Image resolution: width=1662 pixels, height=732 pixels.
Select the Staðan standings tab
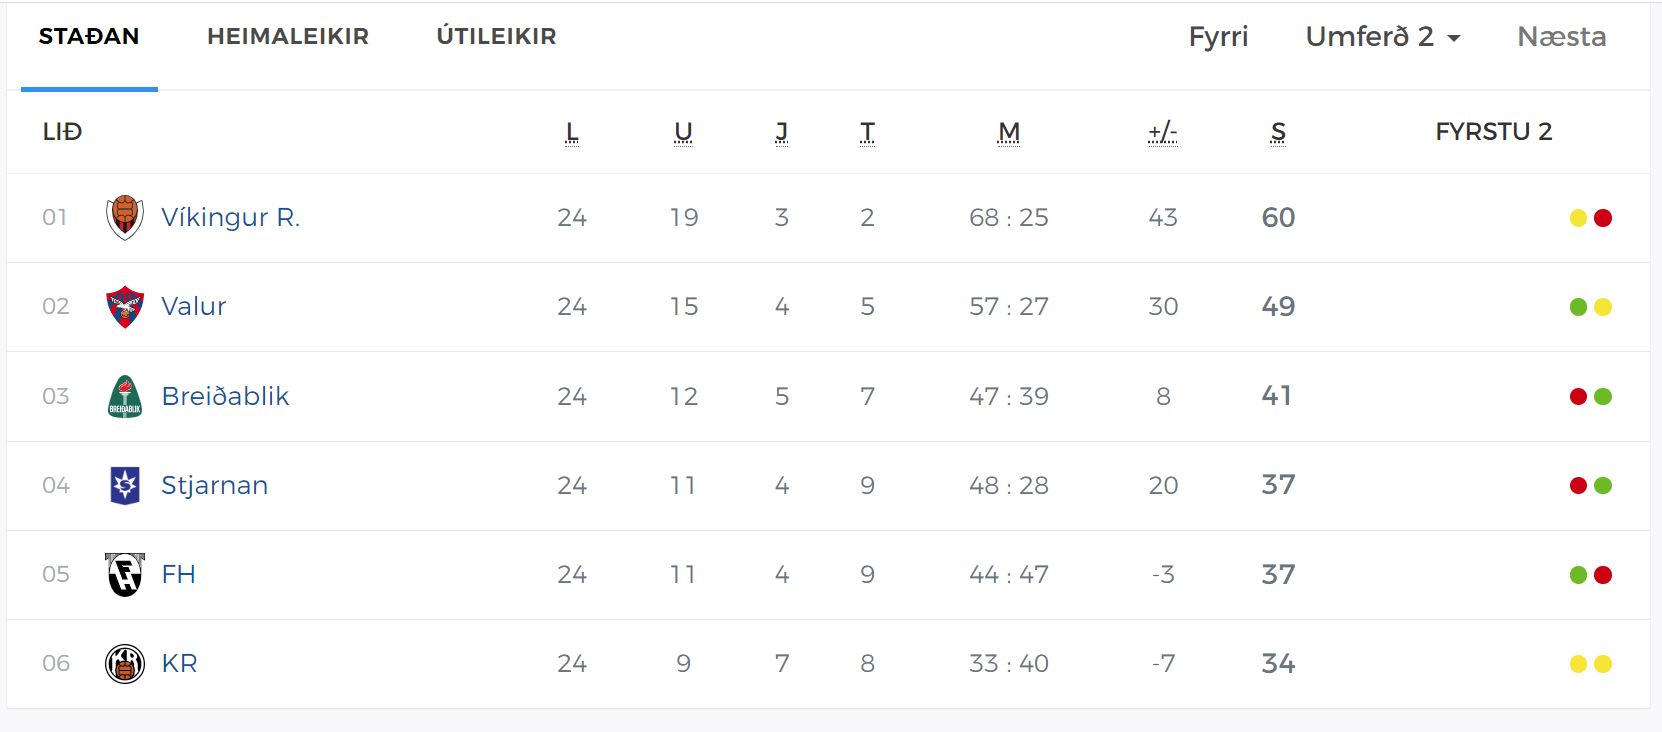[x=89, y=37]
